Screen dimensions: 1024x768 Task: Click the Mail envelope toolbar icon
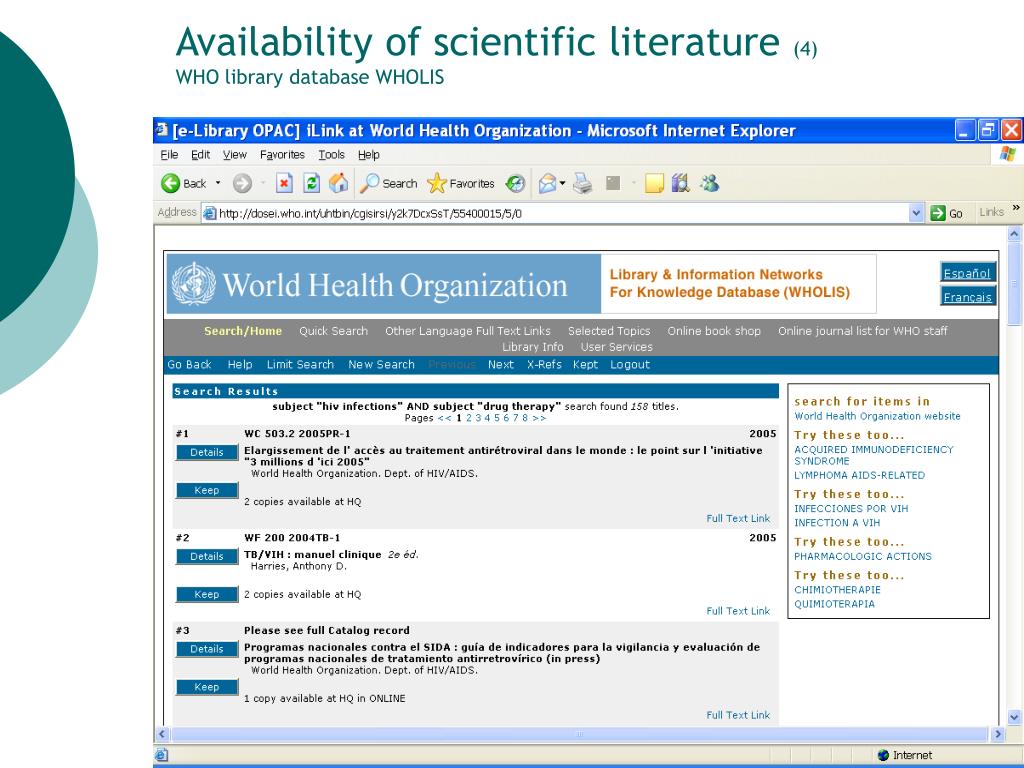click(547, 184)
